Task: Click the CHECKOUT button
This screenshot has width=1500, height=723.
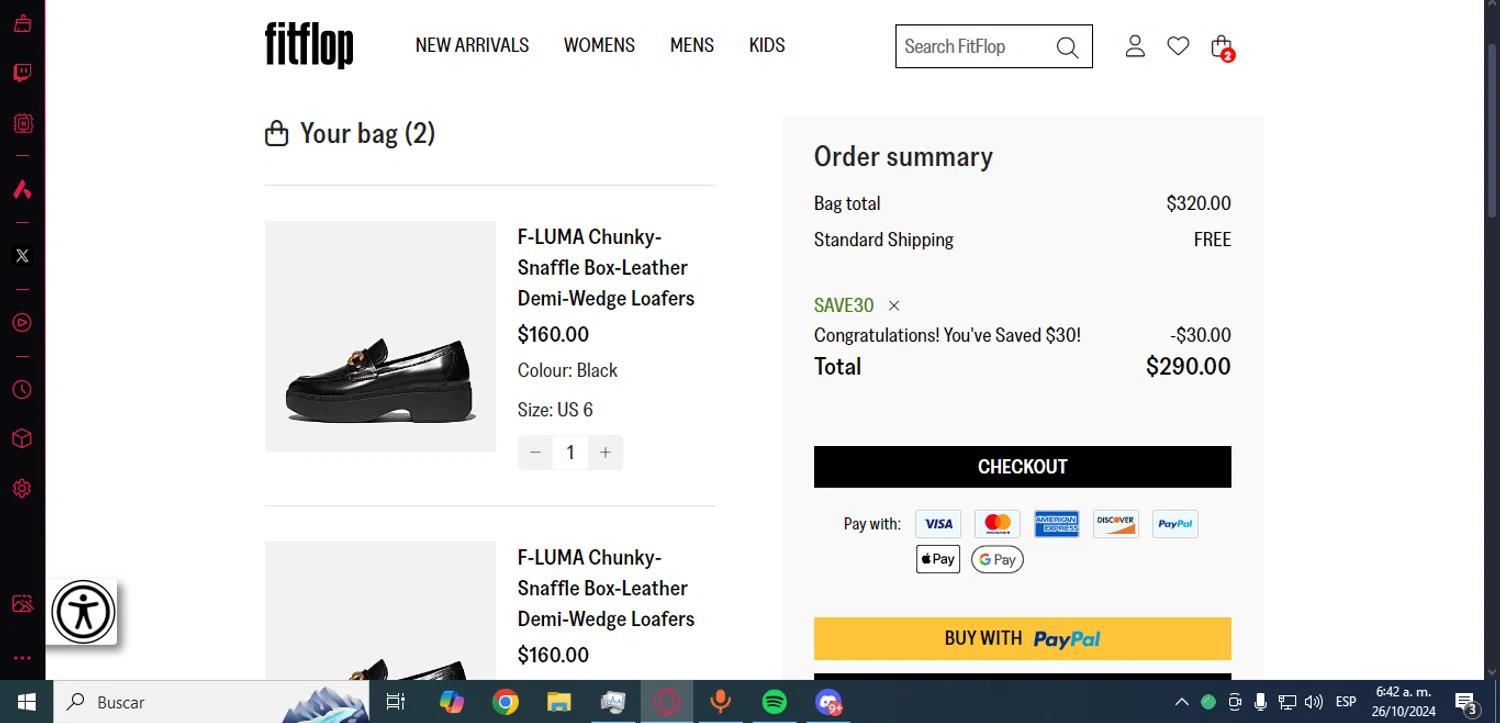Action: (x=1022, y=467)
